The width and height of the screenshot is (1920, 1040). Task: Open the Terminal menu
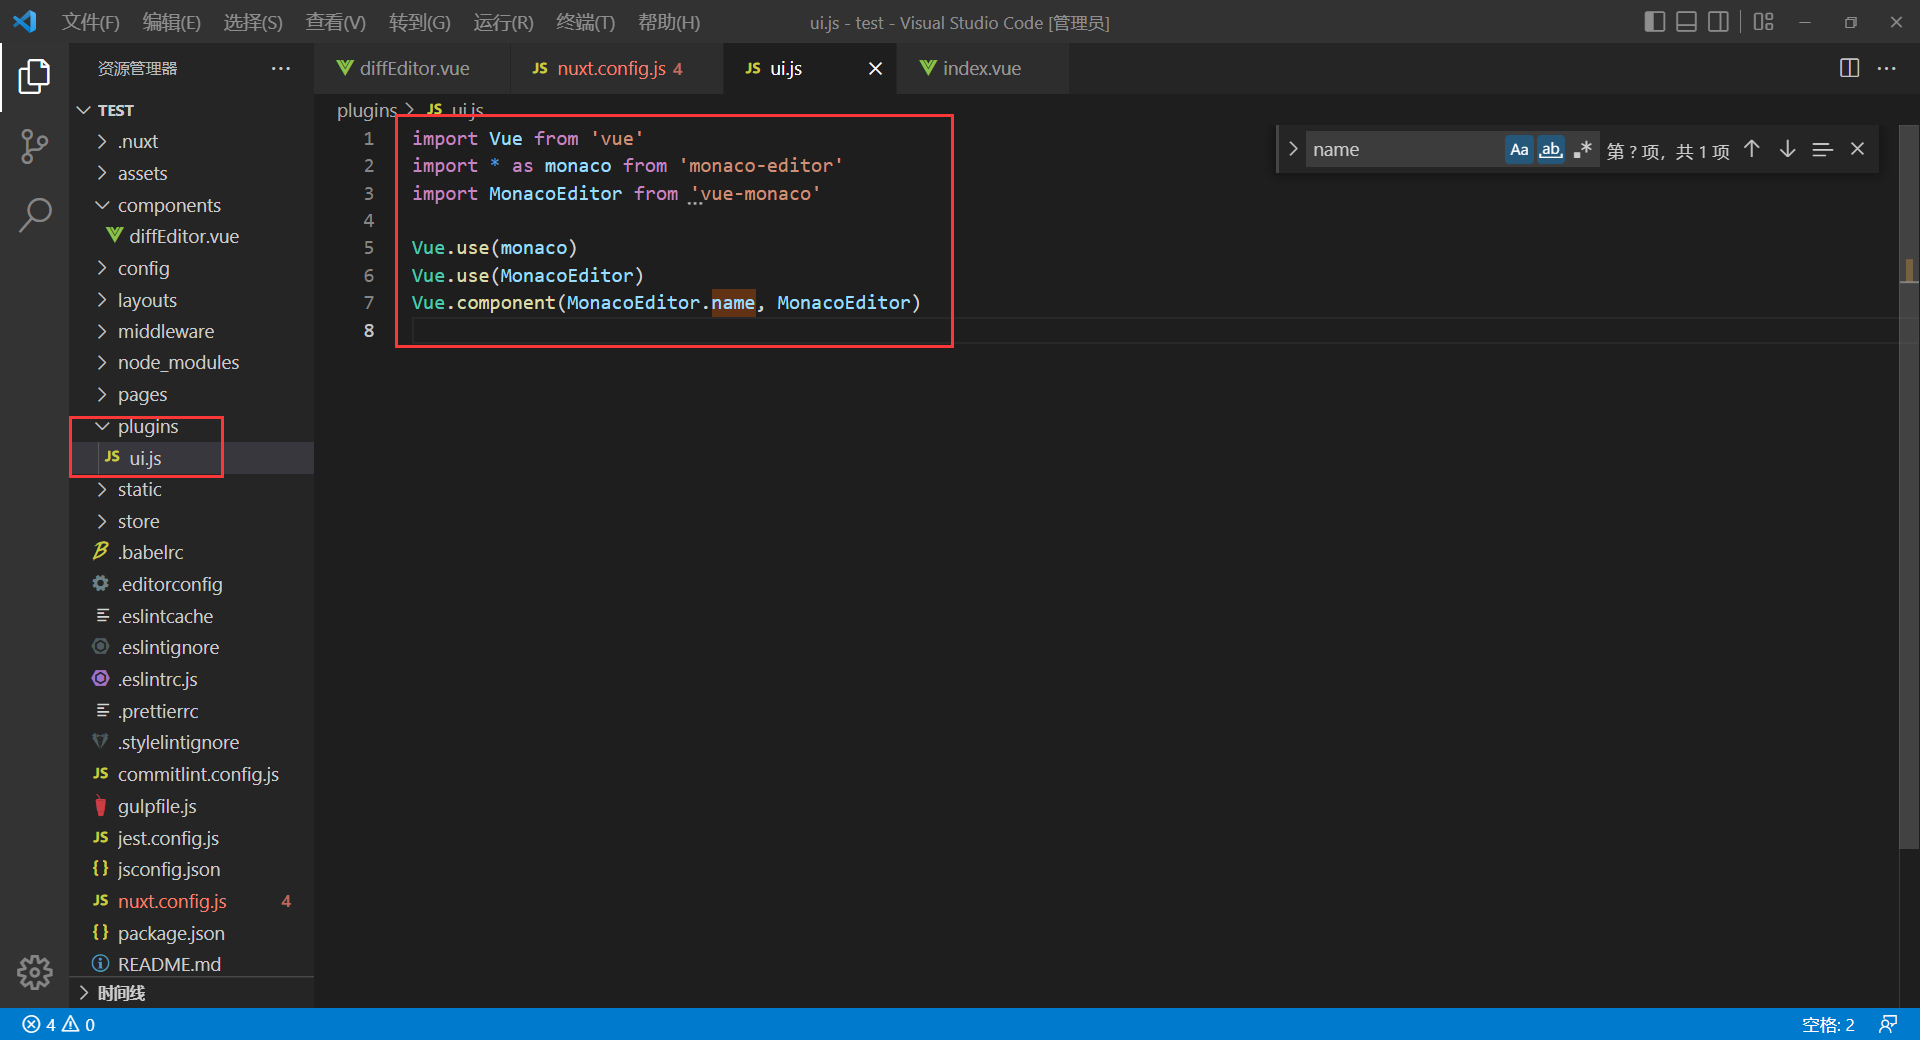tap(585, 22)
